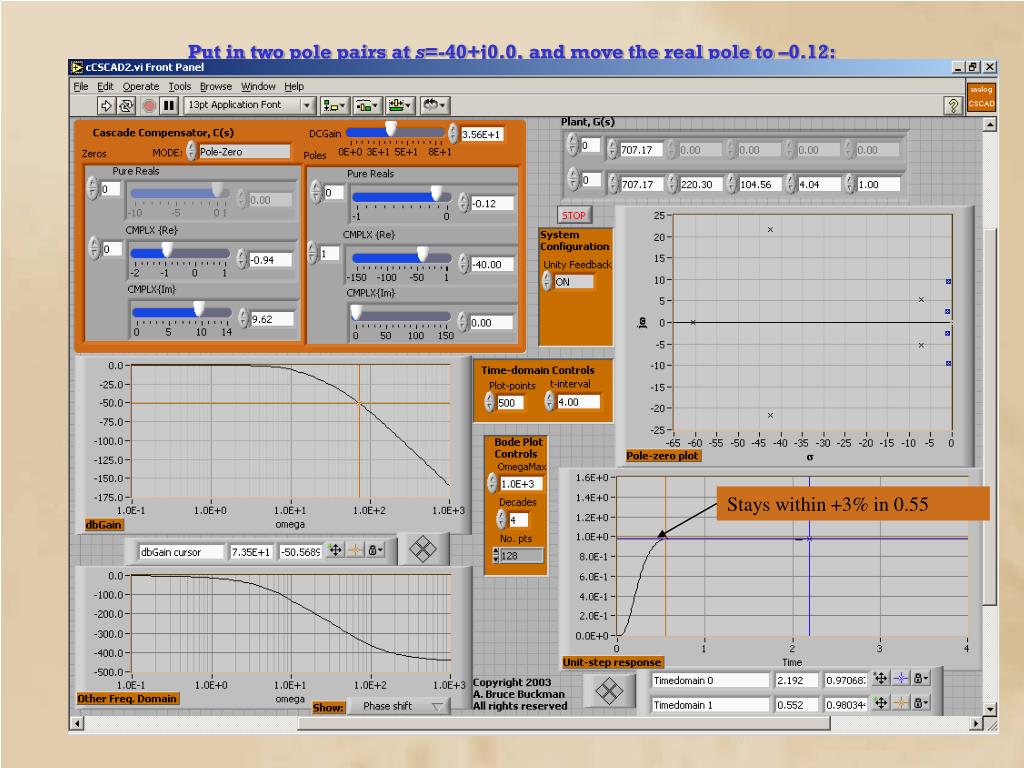The image size is (1024, 768).
Task: Click the DCGain value stepper arrows
Action: click(453, 134)
